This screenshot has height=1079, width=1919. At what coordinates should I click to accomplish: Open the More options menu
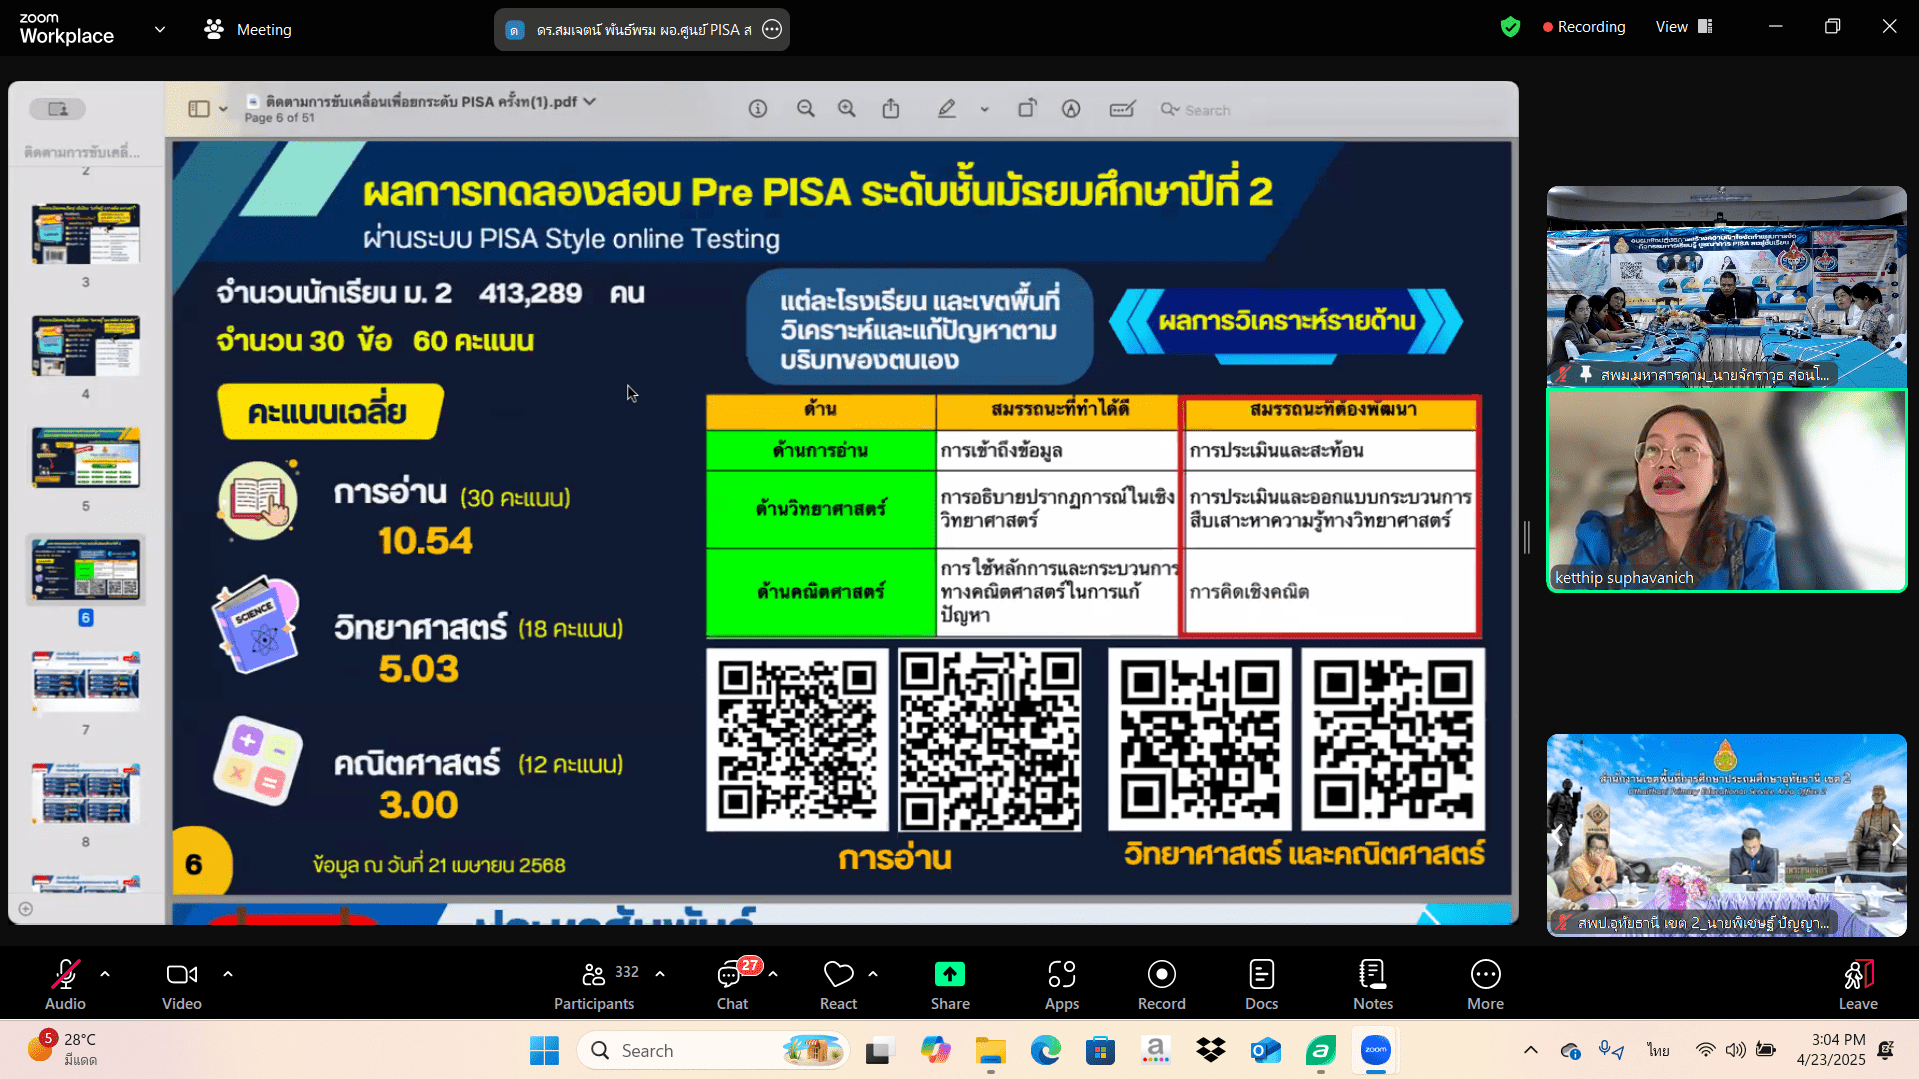coord(1485,984)
